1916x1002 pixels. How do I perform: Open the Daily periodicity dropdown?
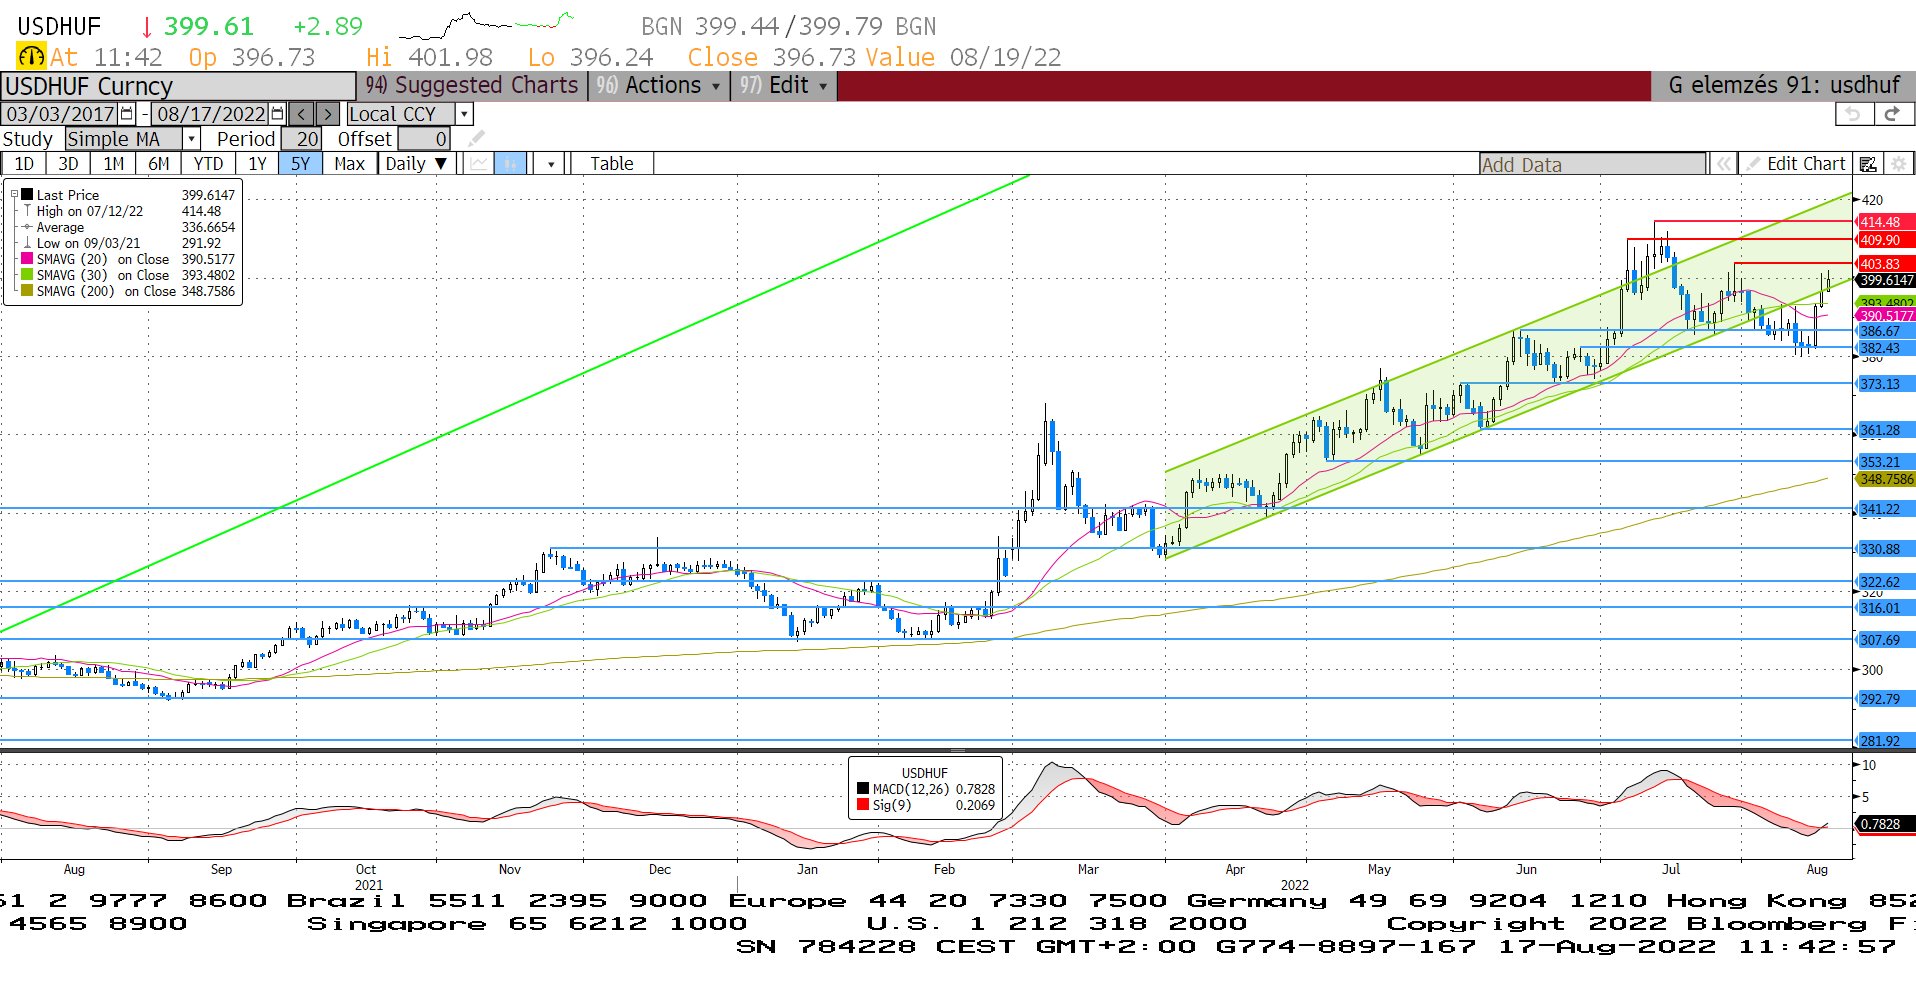pos(418,164)
